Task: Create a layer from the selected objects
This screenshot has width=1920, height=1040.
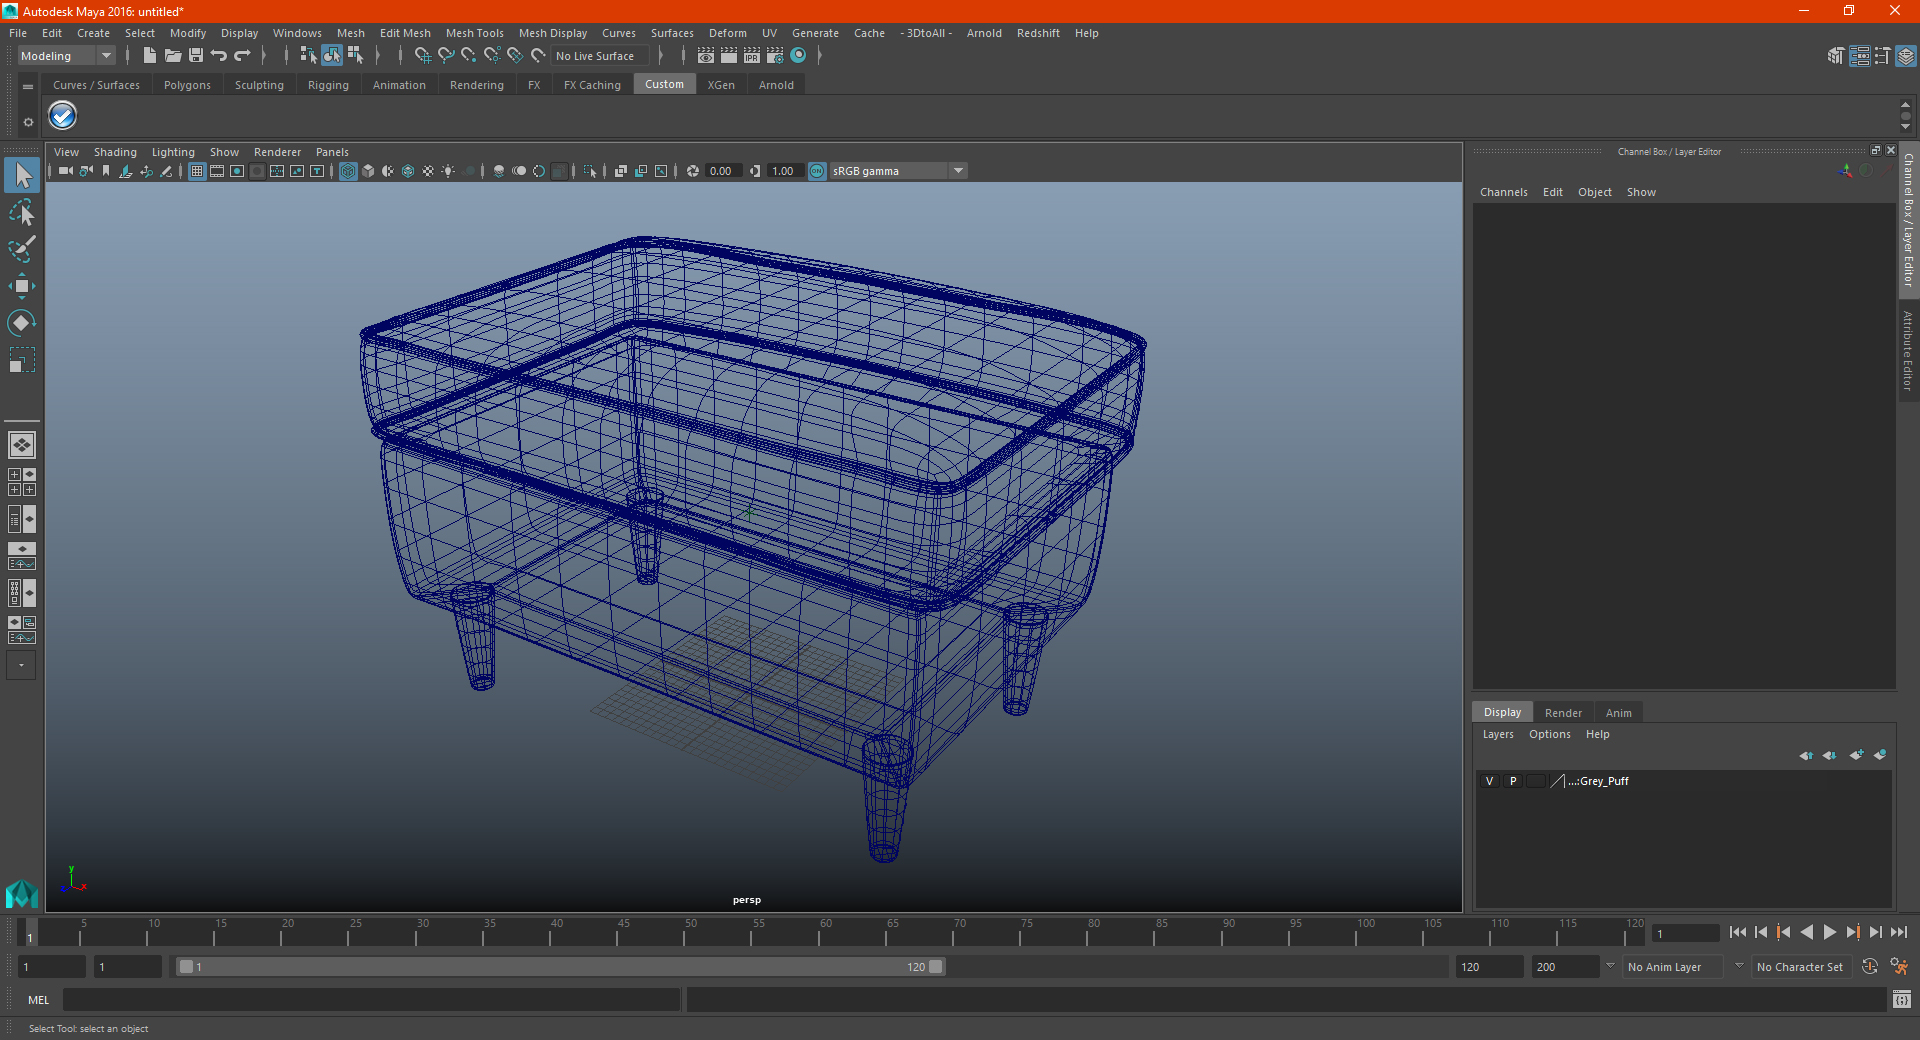Action: [1881, 755]
